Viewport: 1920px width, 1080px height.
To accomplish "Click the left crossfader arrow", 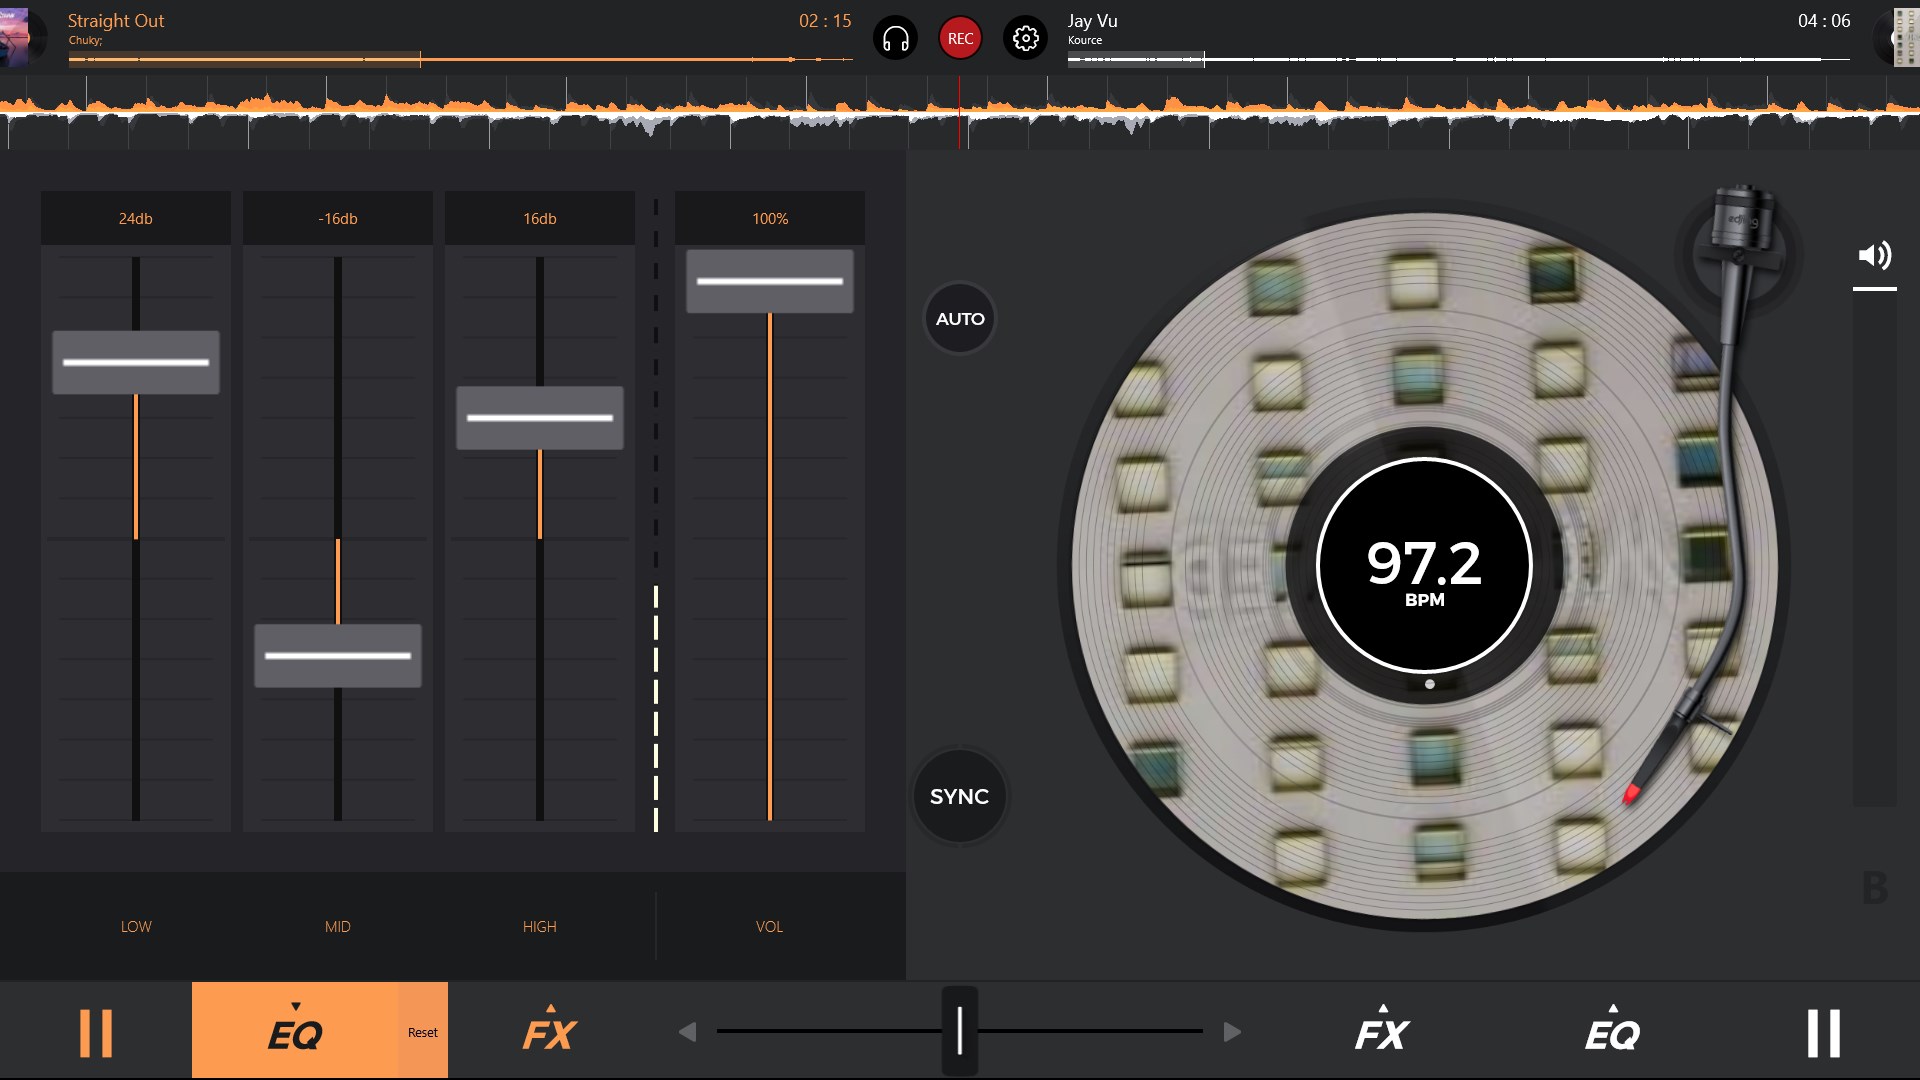I will point(687,1031).
